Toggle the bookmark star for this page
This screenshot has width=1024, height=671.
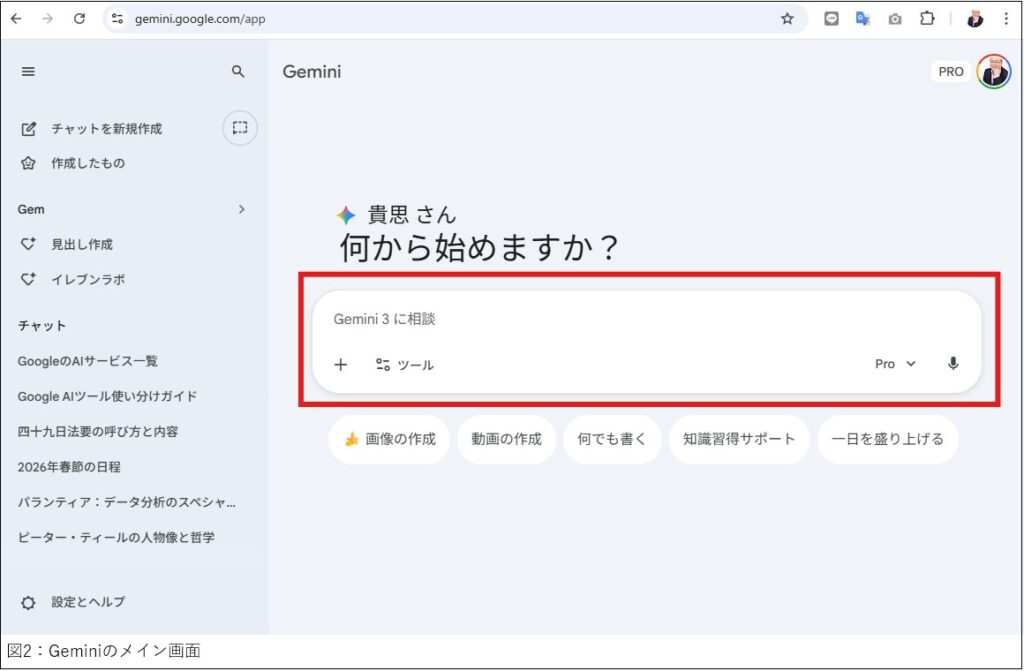(x=789, y=18)
